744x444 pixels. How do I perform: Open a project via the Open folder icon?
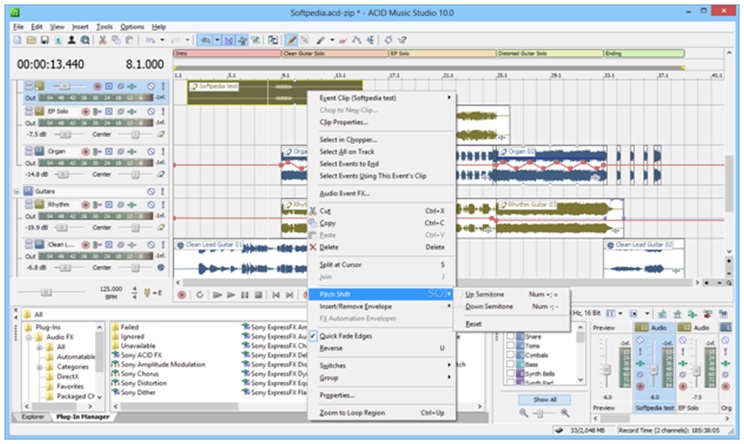(31, 40)
